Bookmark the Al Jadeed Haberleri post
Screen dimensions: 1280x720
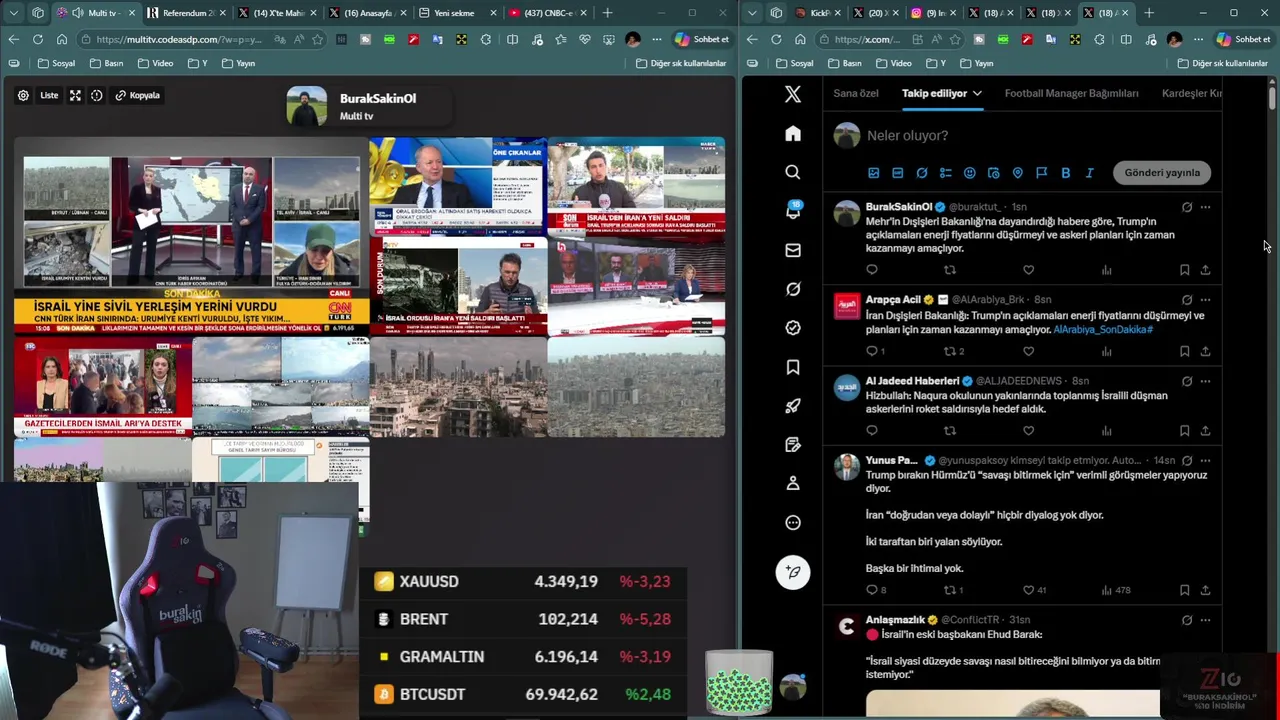coord(1184,431)
